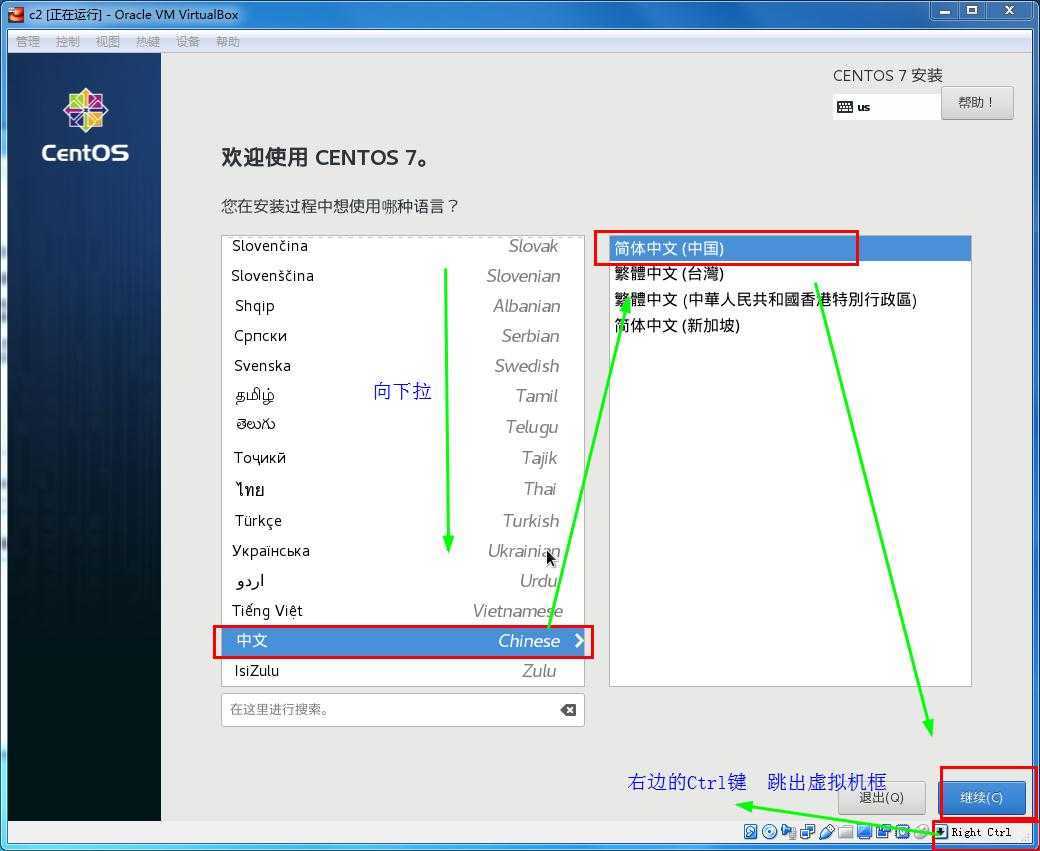Select Shqip Albanian language
The width and height of the screenshot is (1040, 851).
click(403, 306)
